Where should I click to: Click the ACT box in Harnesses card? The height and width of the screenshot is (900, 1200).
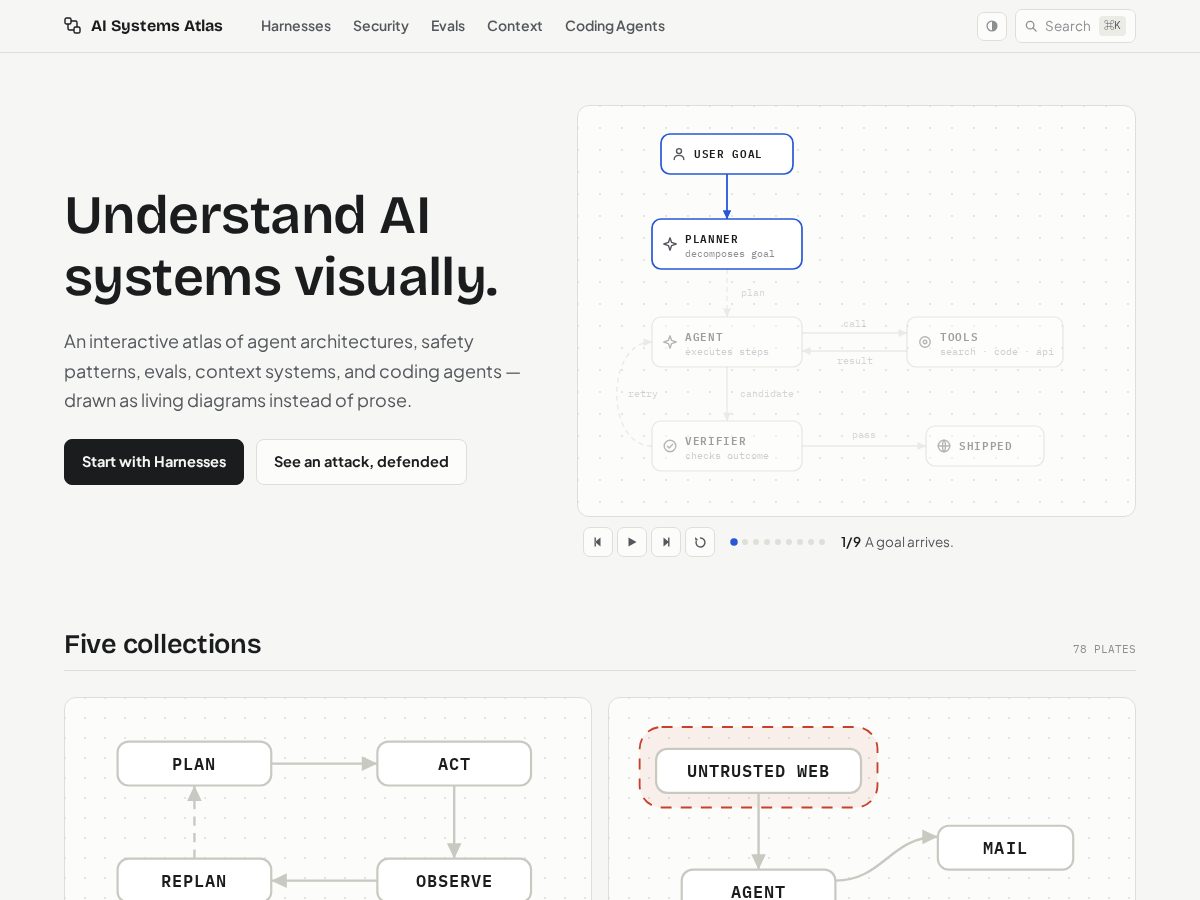[x=454, y=764]
